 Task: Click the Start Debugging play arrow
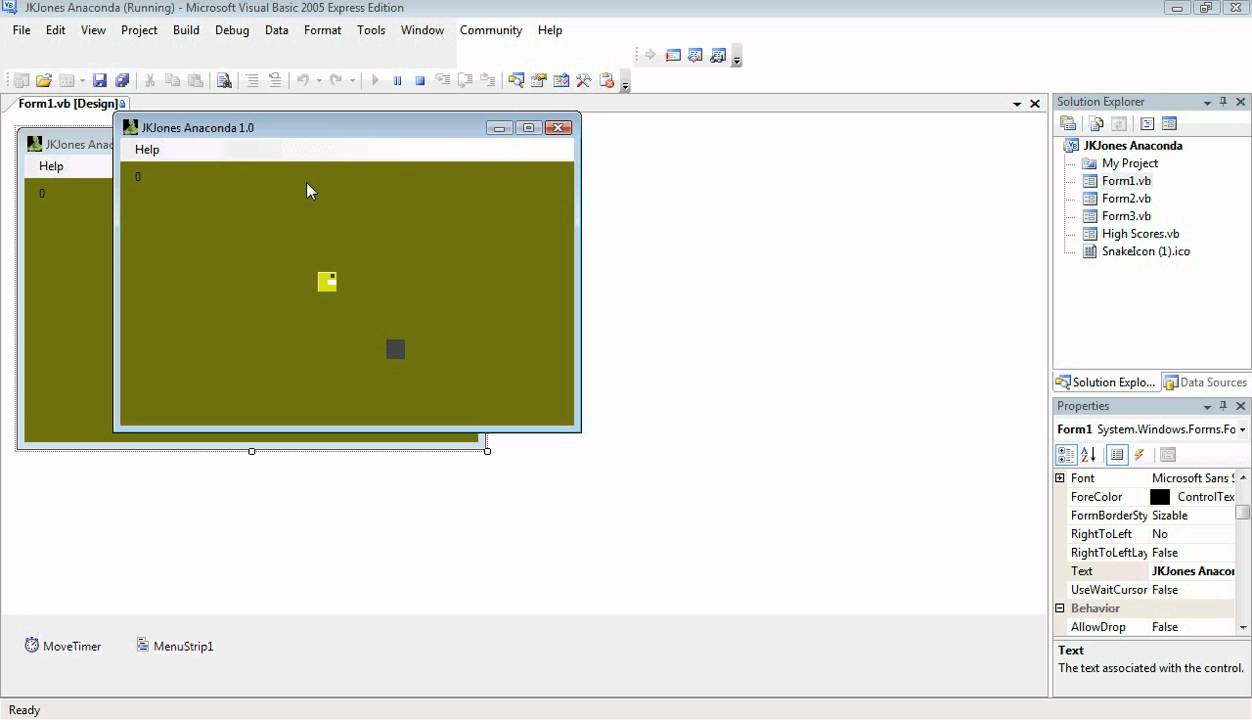375,81
